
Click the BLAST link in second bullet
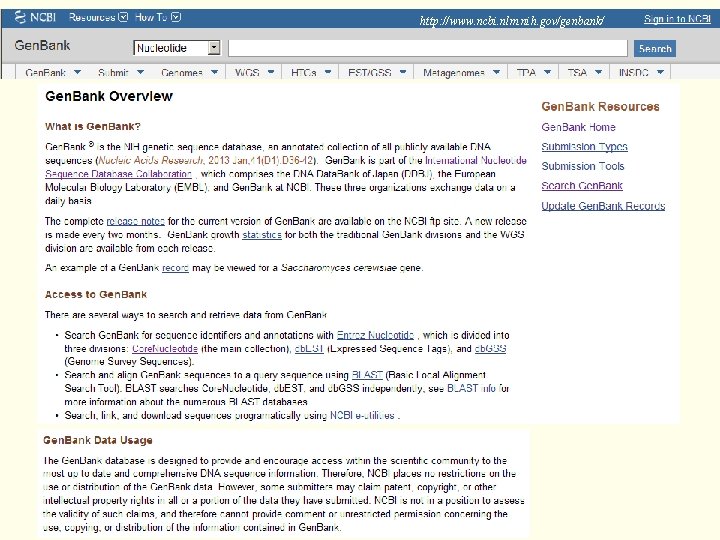(367, 375)
